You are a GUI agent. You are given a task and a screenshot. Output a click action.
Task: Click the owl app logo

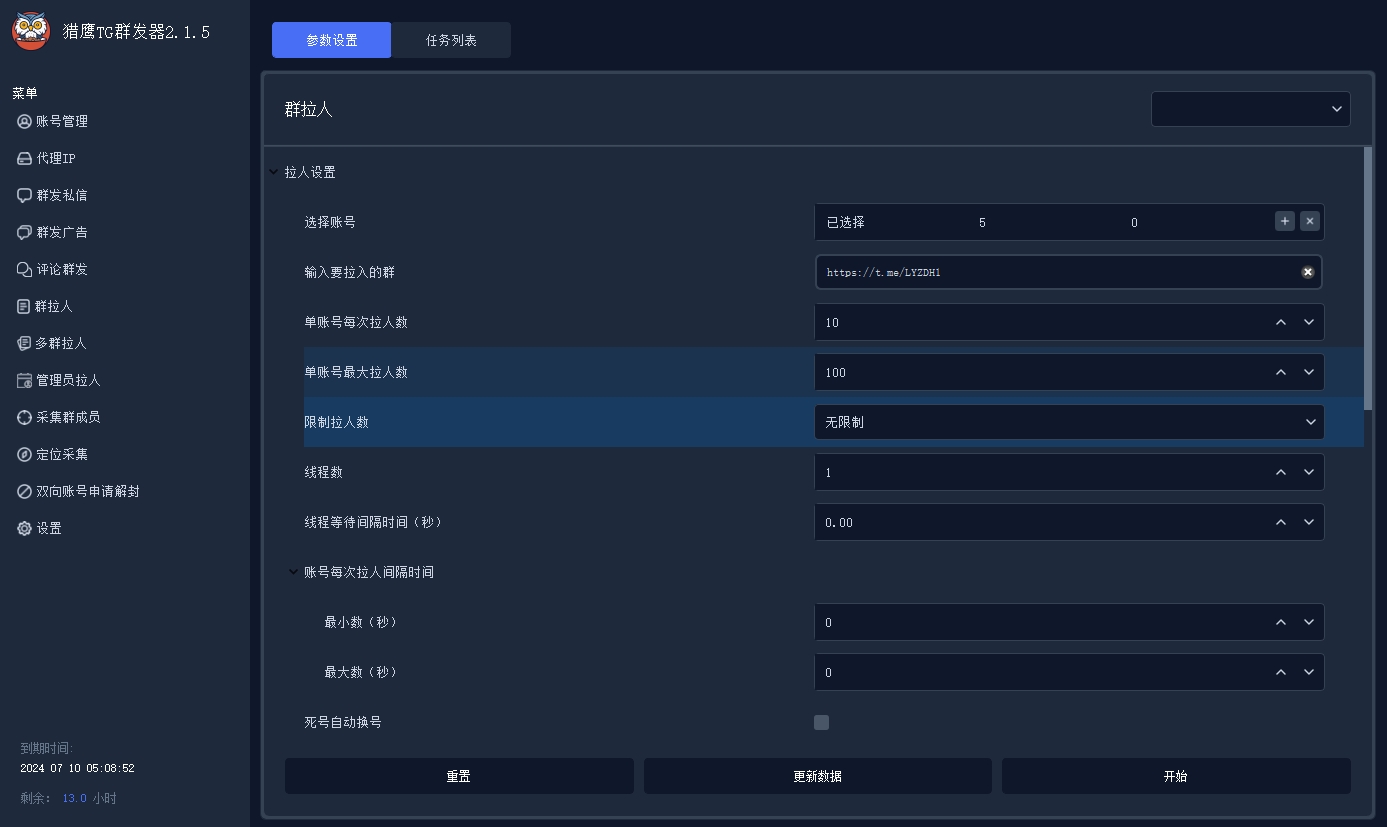(31, 31)
